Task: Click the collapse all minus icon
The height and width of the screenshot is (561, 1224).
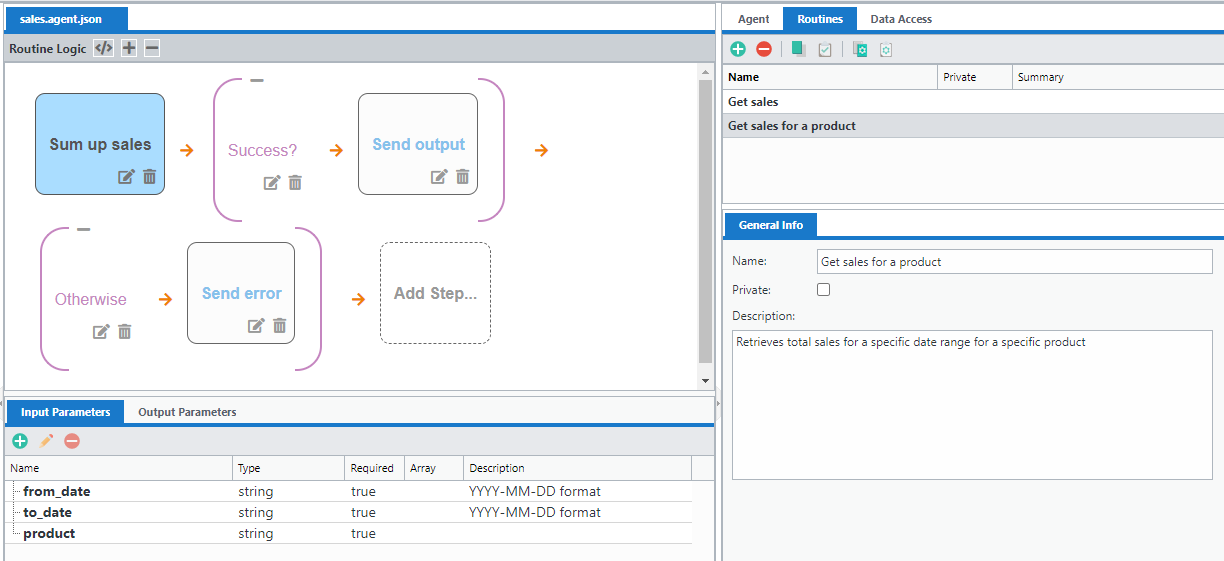Action: (x=152, y=48)
